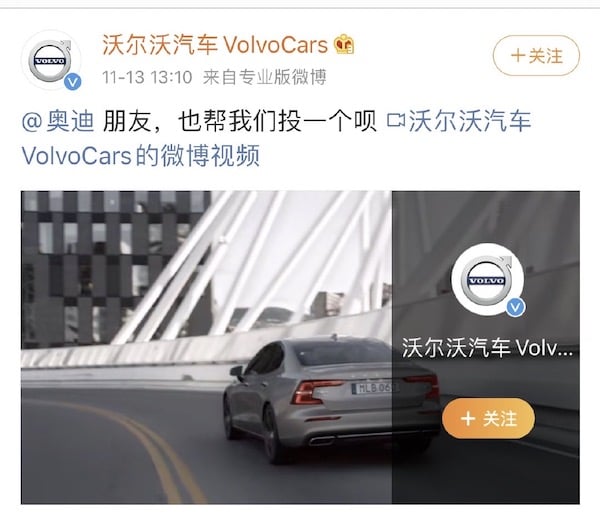Follow the account with the outlined +关注 button
This screenshot has height=522, width=600.
point(536,56)
